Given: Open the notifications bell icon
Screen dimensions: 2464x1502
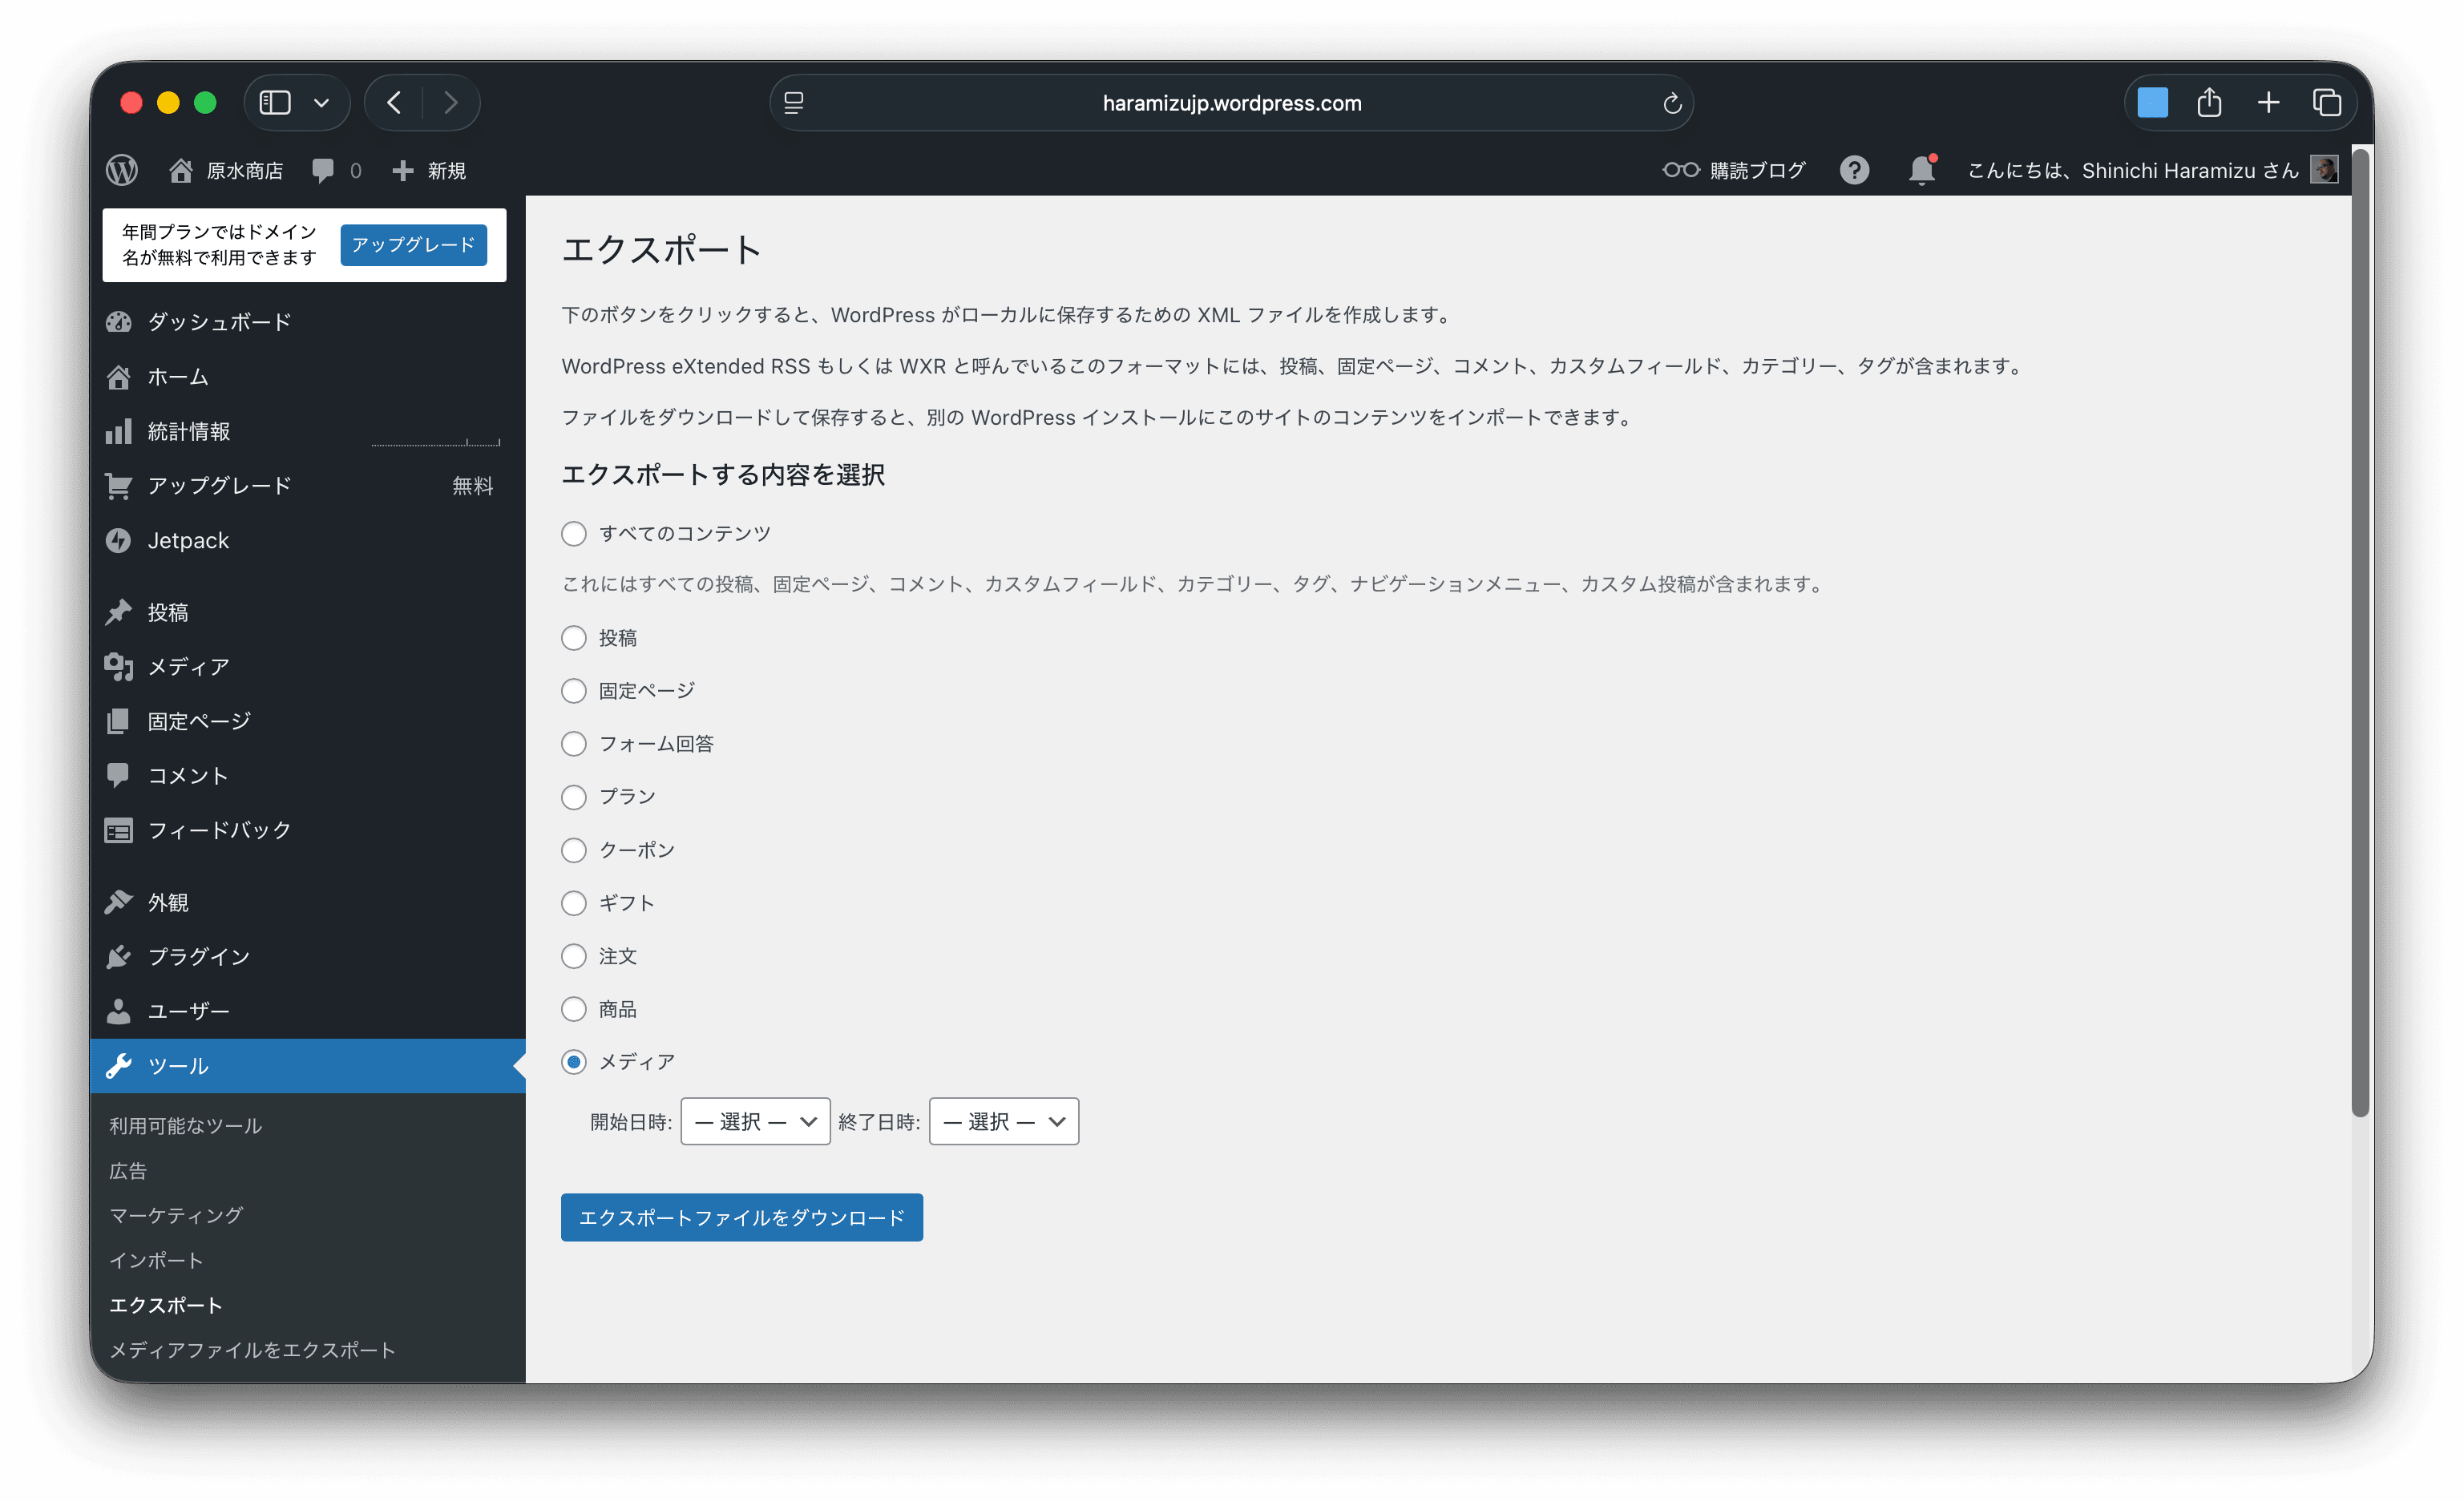Looking at the screenshot, I should pyautogui.click(x=1921, y=170).
